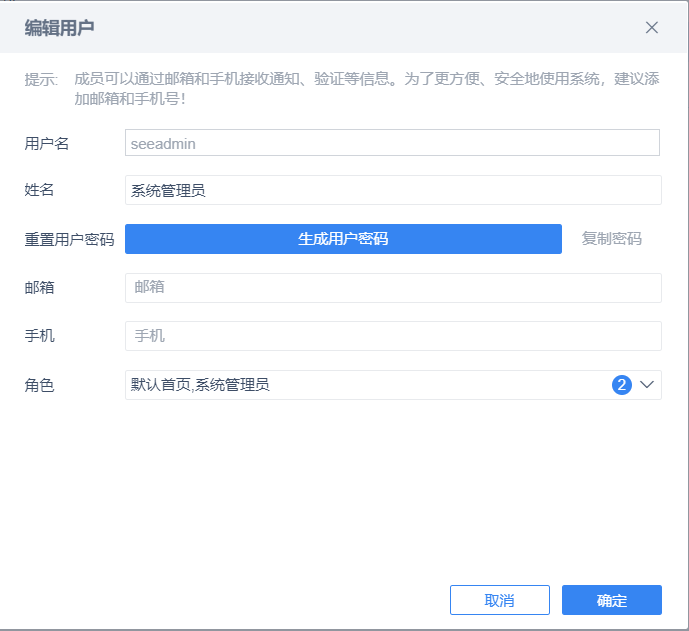Click the 用户名 field showing seeadmin
Viewport: 689px width, 631px height.
(392, 143)
